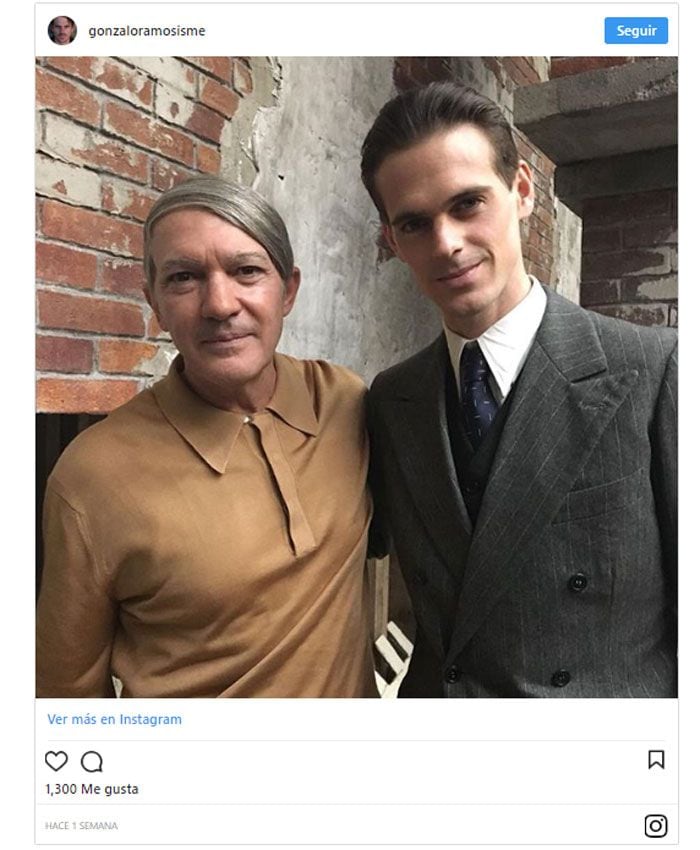This screenshot has width=700, height=850.
Task: Open the gonzaloramosisme username link
Action: pos(147,31)
